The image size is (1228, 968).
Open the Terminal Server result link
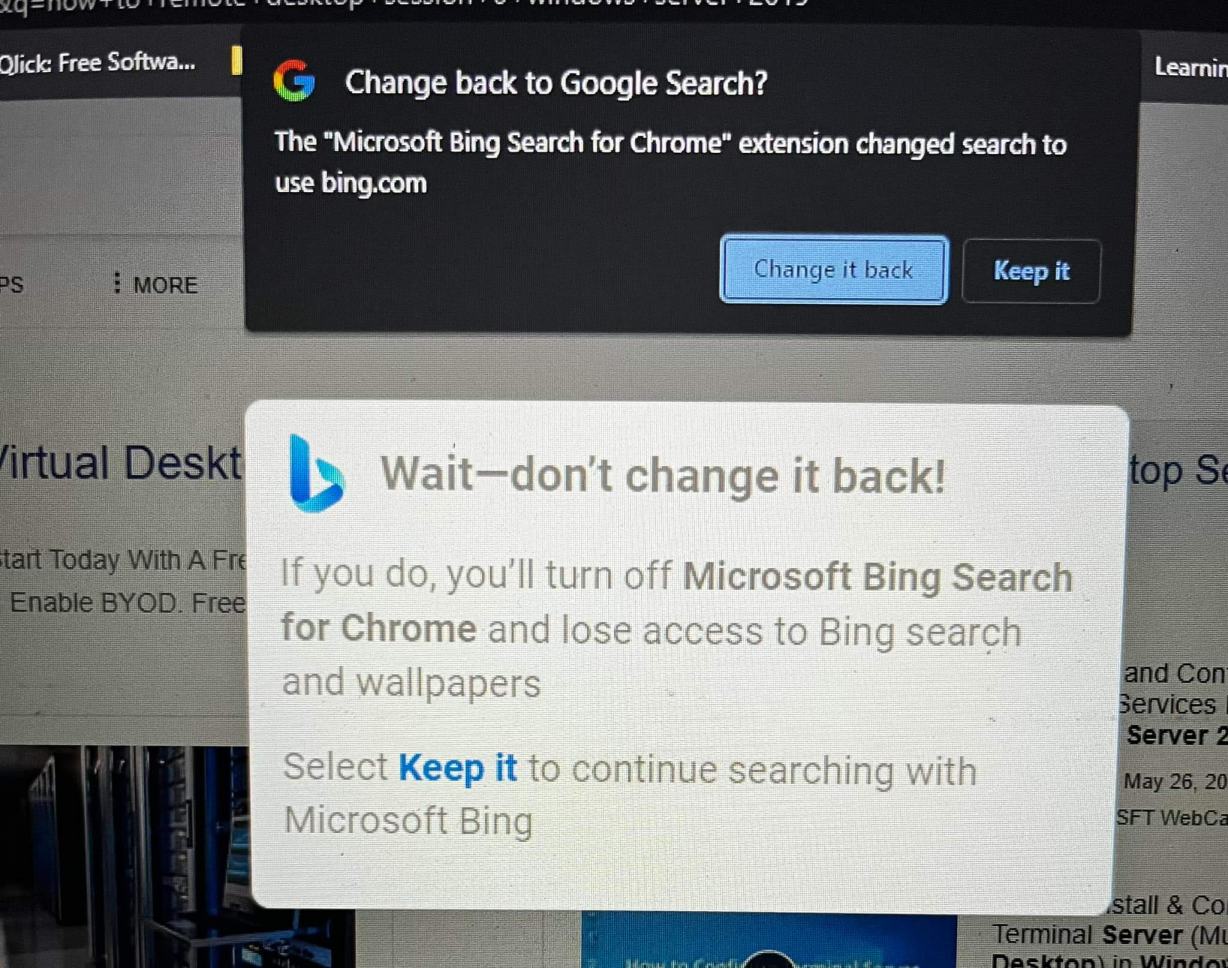coord(1107,935)
